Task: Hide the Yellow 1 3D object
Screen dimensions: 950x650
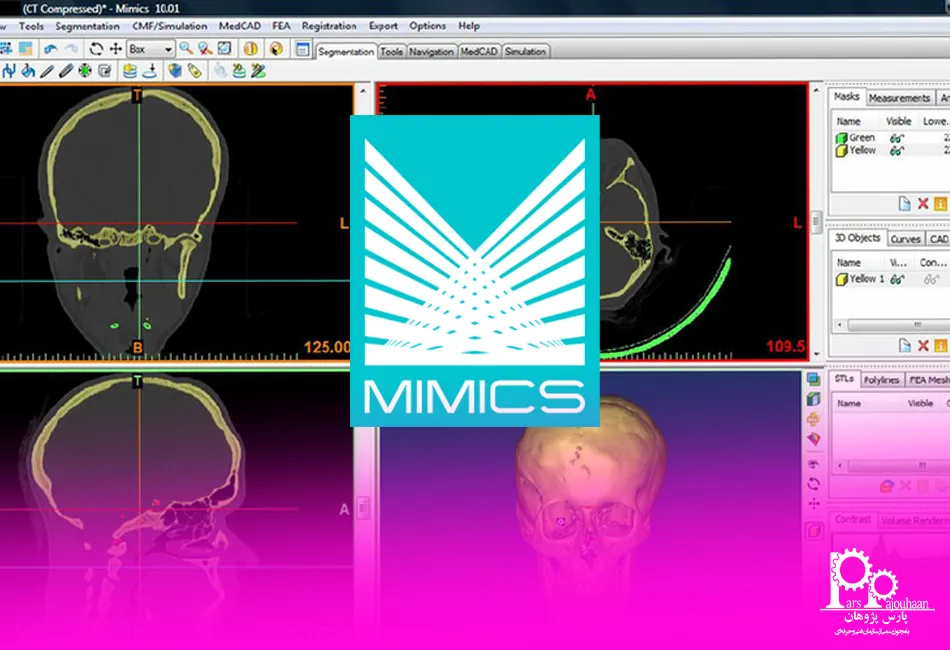Action: point(897,279)
